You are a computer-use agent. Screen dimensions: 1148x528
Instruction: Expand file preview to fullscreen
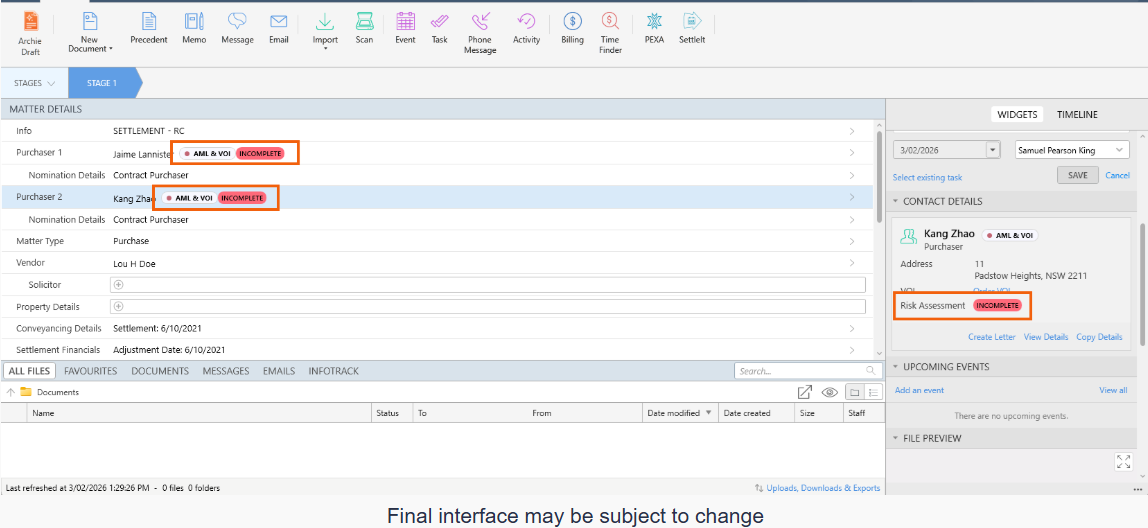1123,461
